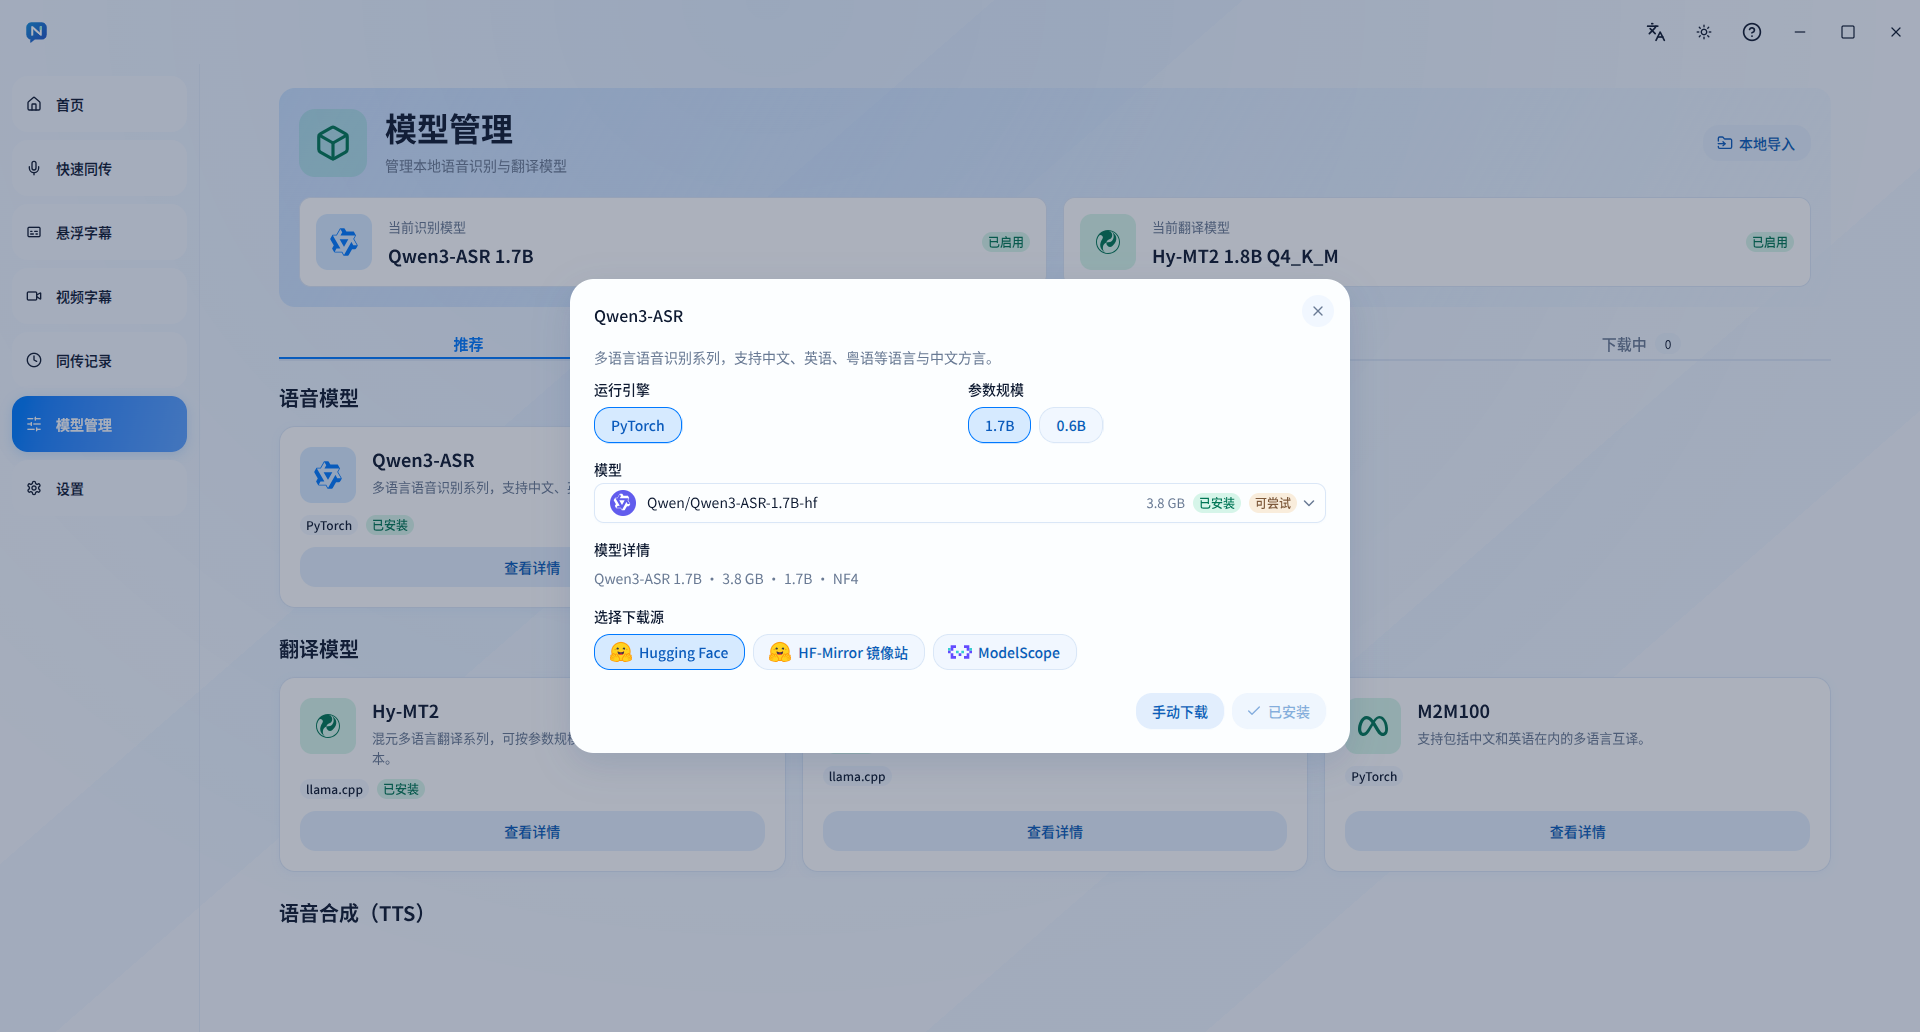Open 模型管理 in the sidebar
This screenshot has width=1920, height=1032.
pos(99,424)
